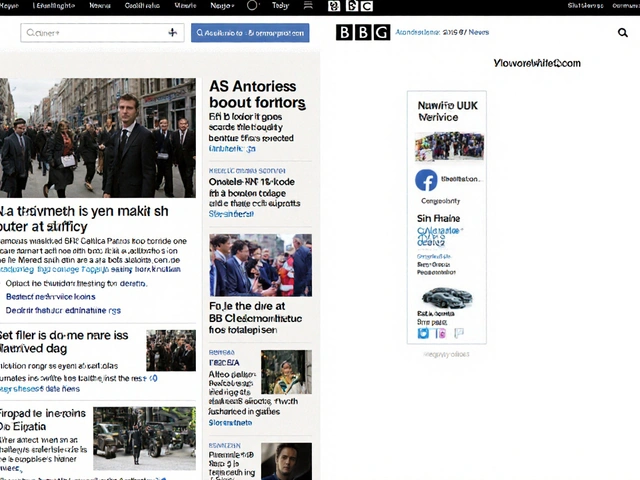This screenshot has height=480, width=640.
Task: Select 'Veate' in the top navigation bar
Action: click(x=185, y=6)
